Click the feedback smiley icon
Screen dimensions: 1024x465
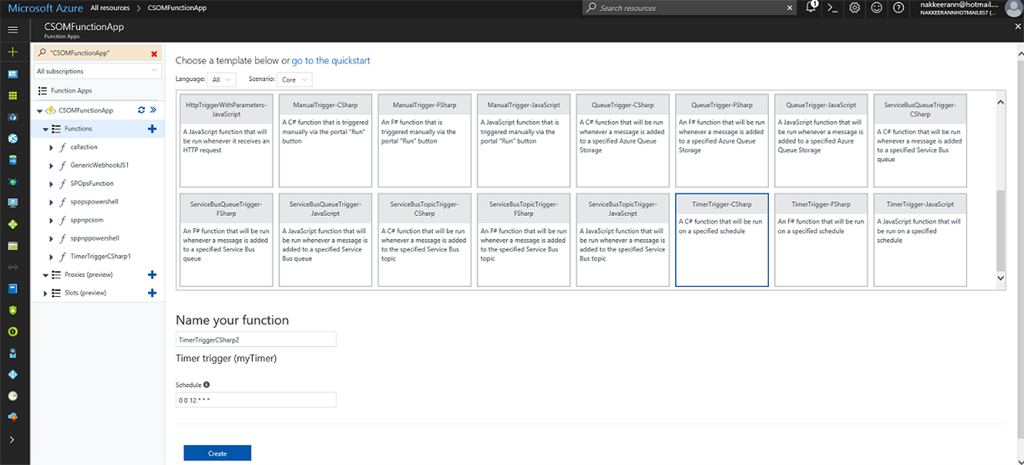tap(877, 7)
